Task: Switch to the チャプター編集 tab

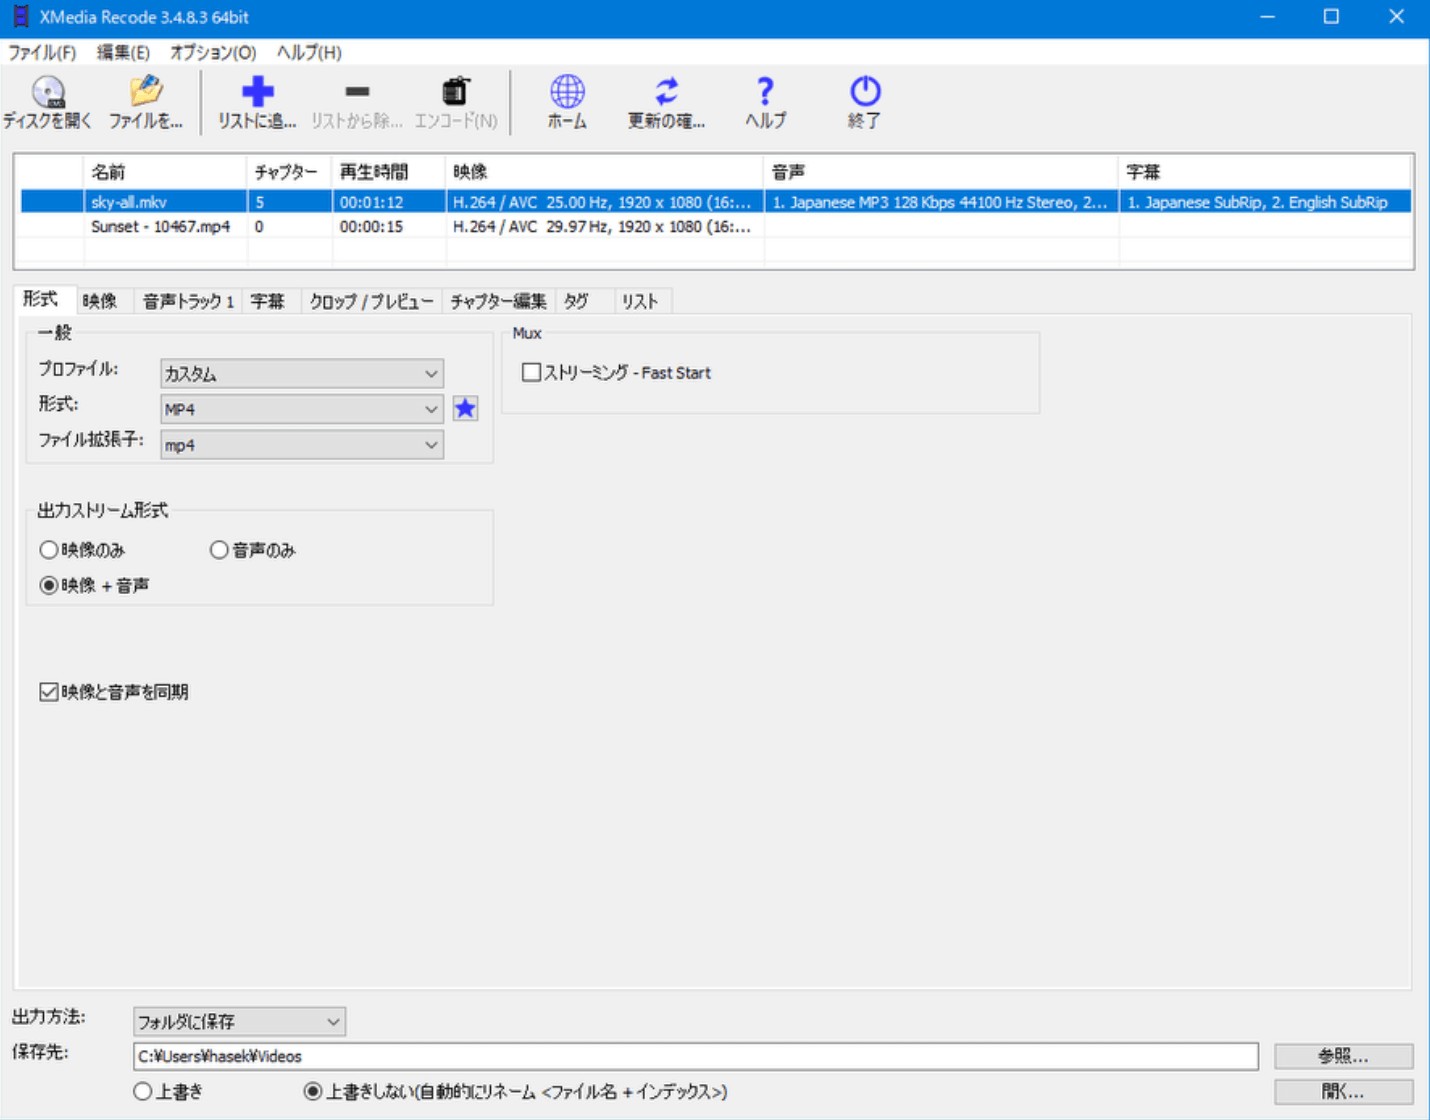Action: [498, 301]
